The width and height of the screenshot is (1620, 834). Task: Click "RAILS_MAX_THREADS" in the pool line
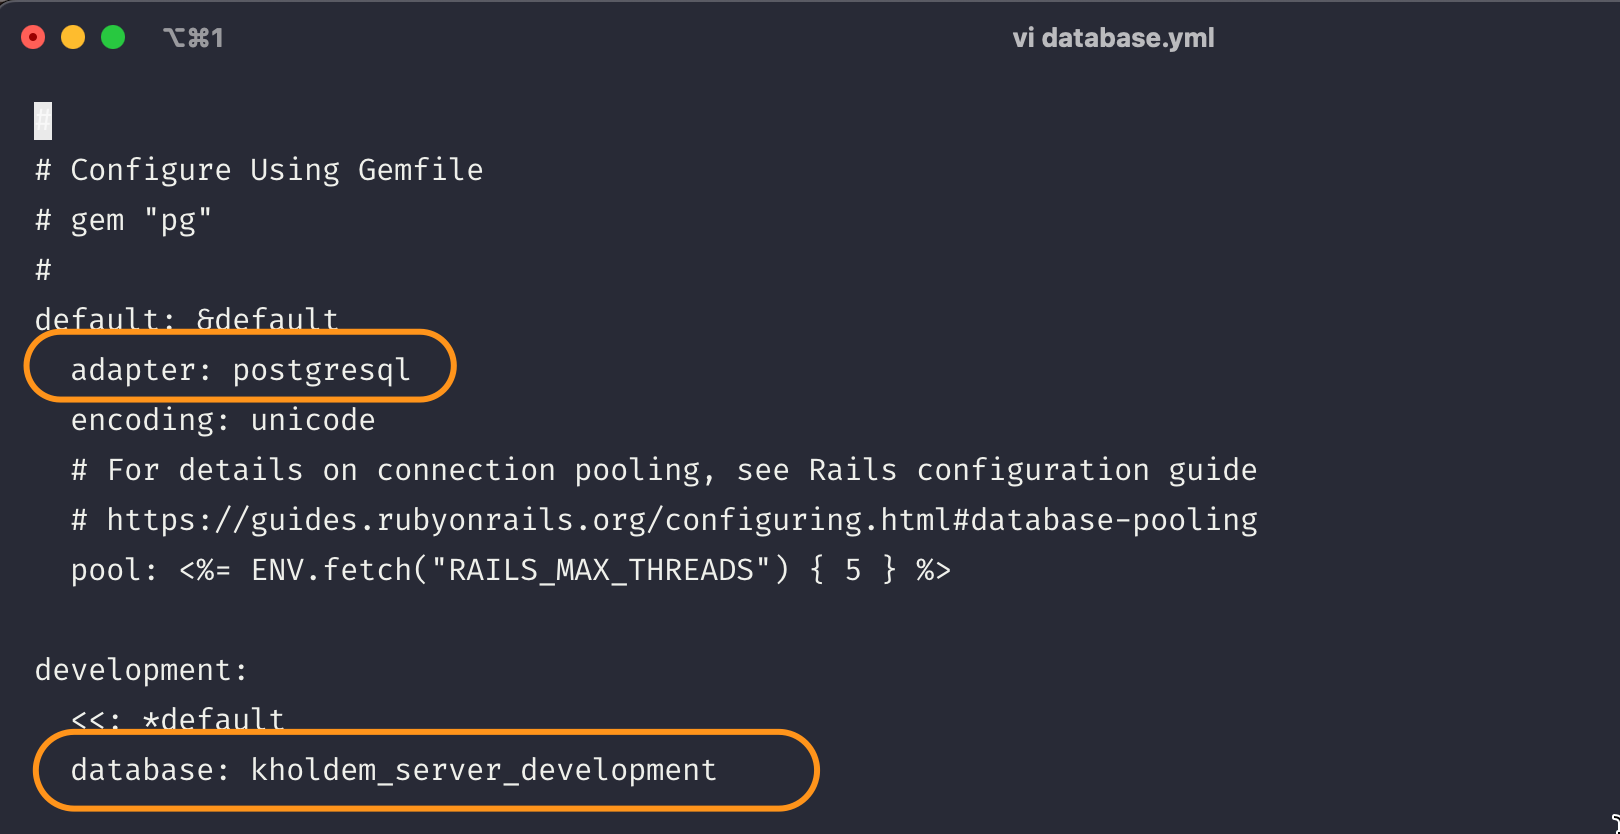[601, 570]
